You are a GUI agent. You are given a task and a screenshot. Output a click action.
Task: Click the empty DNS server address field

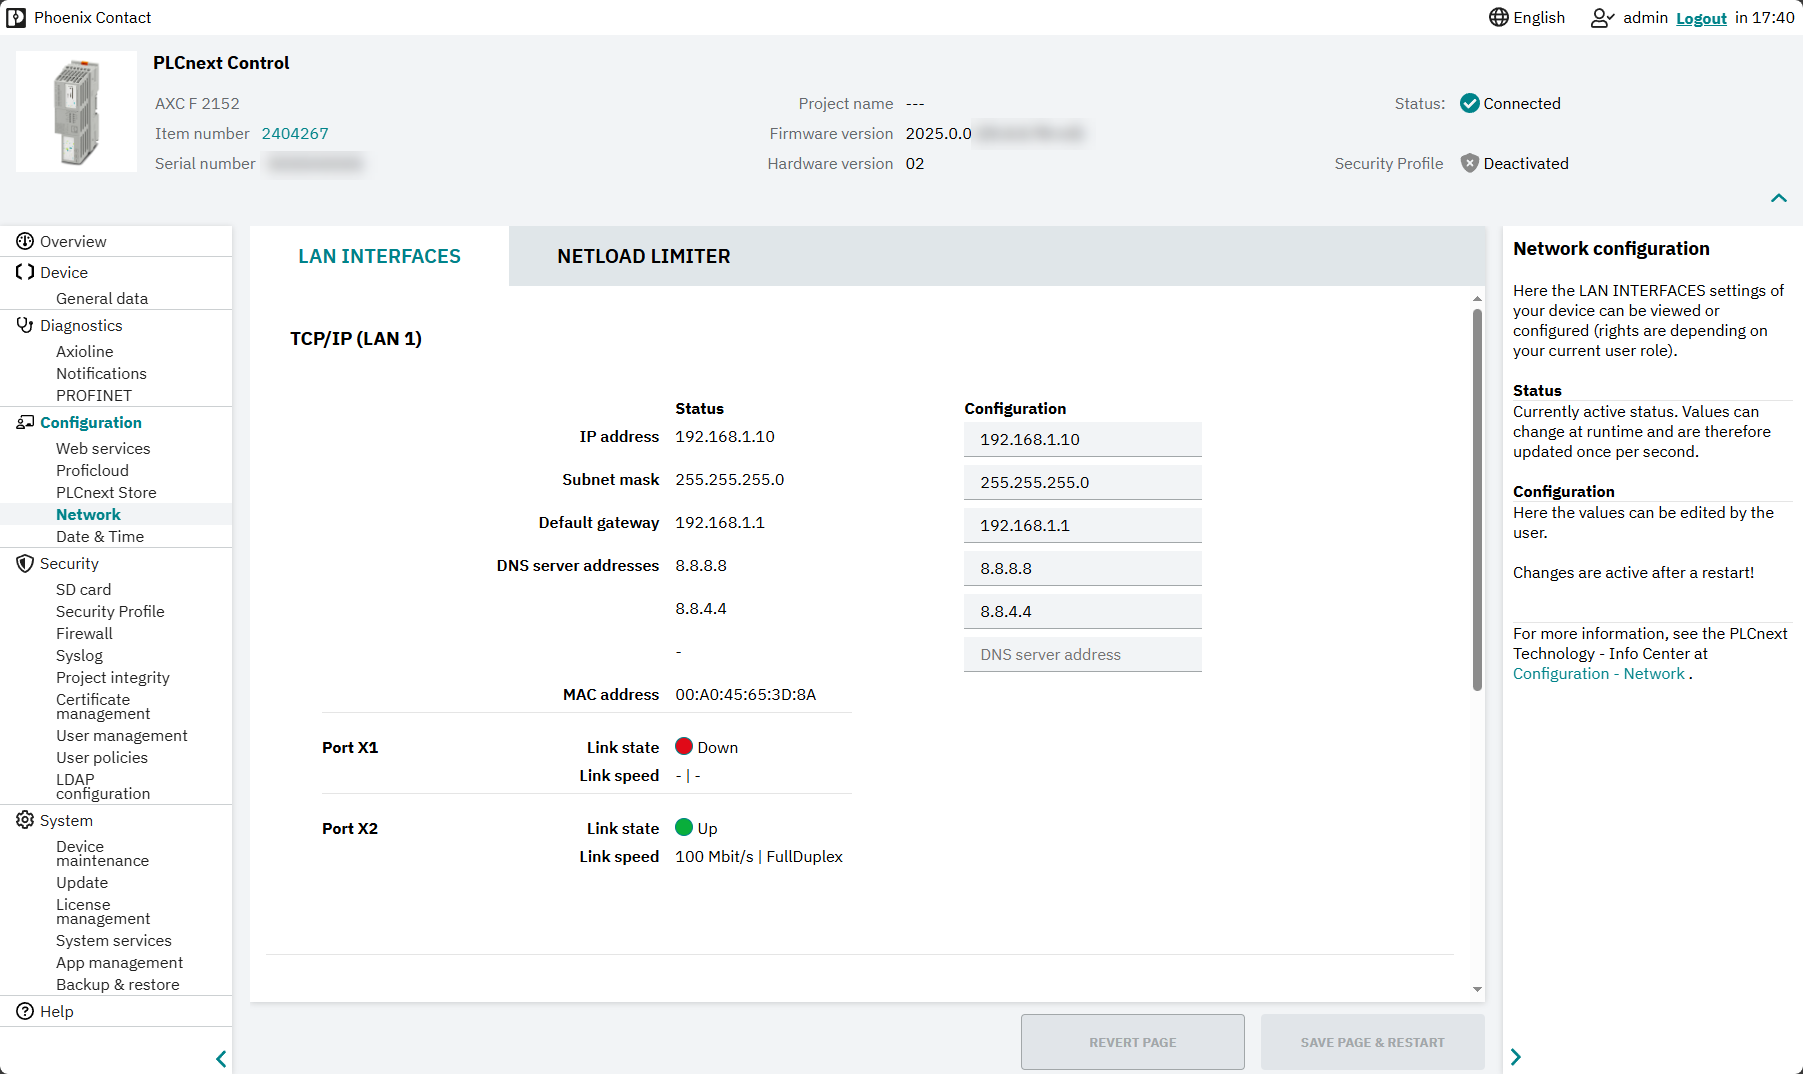(1082, 654)
